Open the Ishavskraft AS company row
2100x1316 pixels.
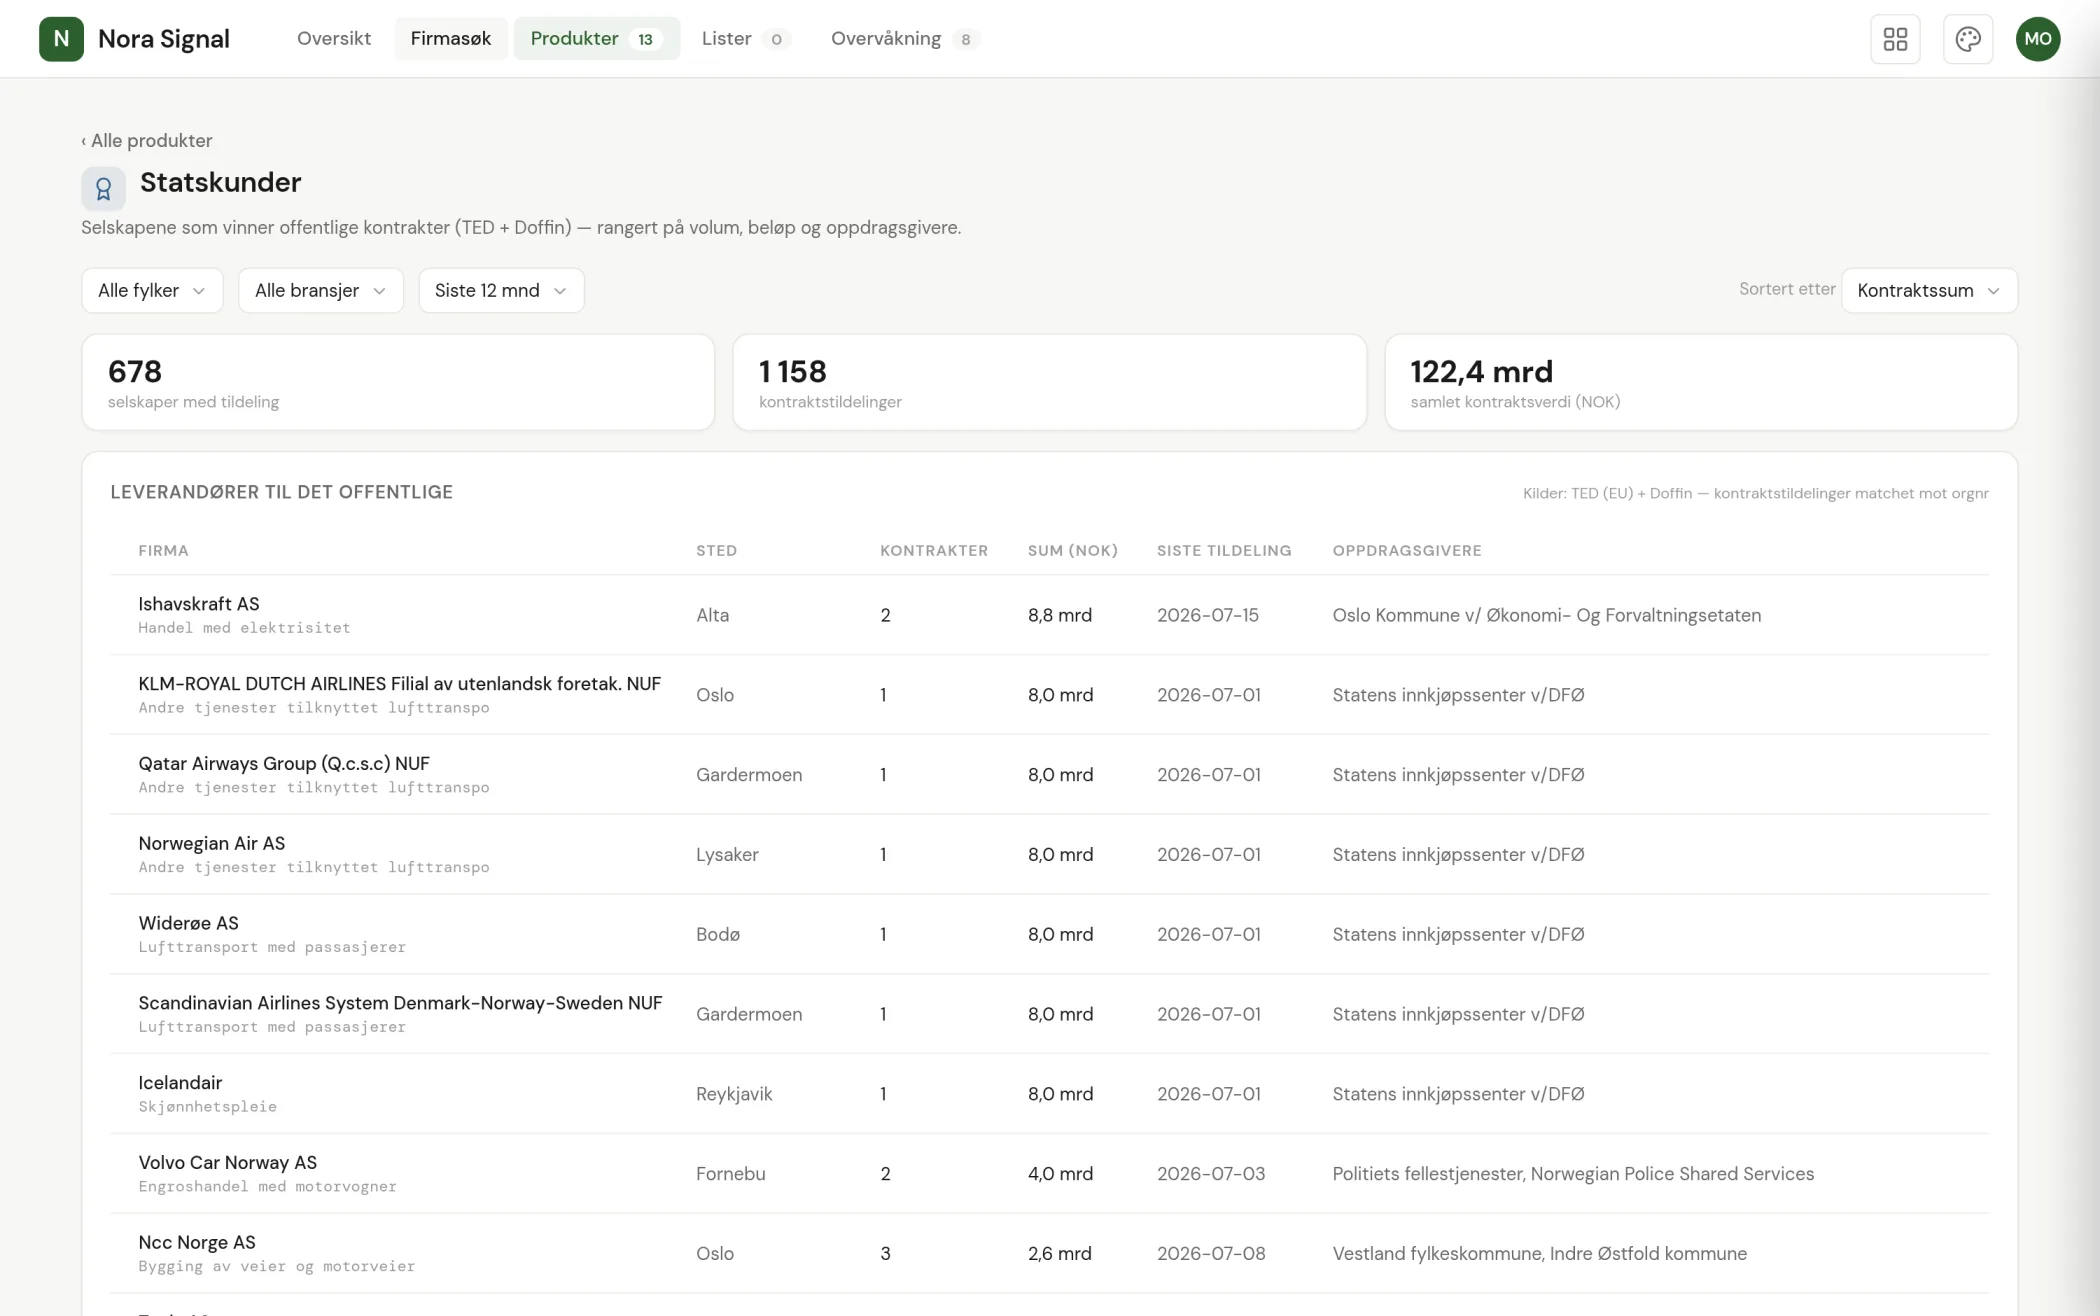pyautogui.click(x=1049, y=615)
